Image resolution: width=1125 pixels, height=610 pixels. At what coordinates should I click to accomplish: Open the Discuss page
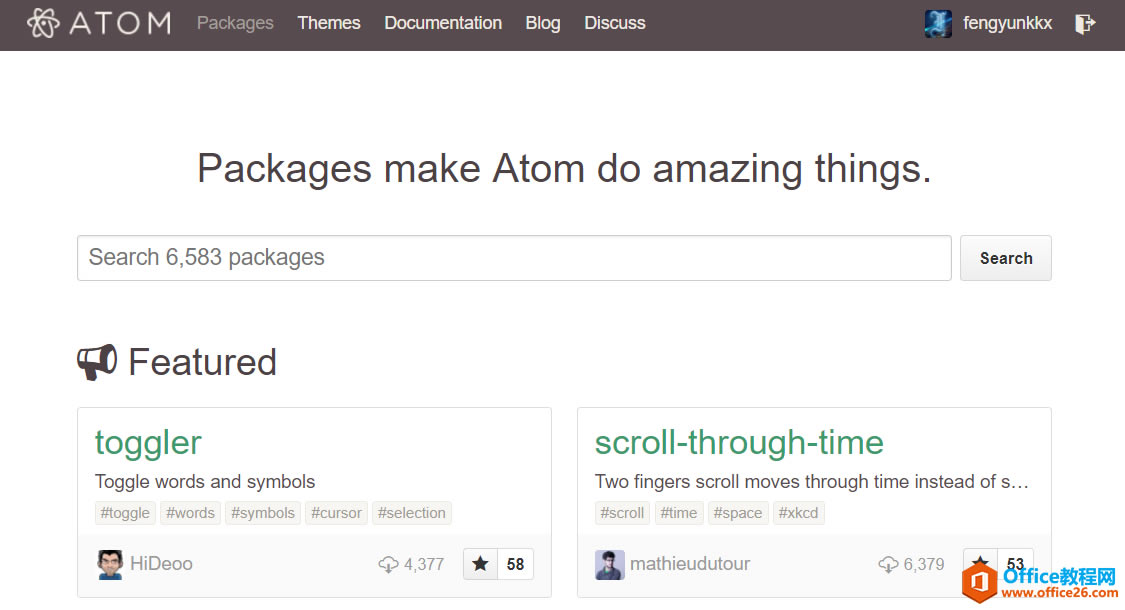pyautogui.click(x=615, y=22)
